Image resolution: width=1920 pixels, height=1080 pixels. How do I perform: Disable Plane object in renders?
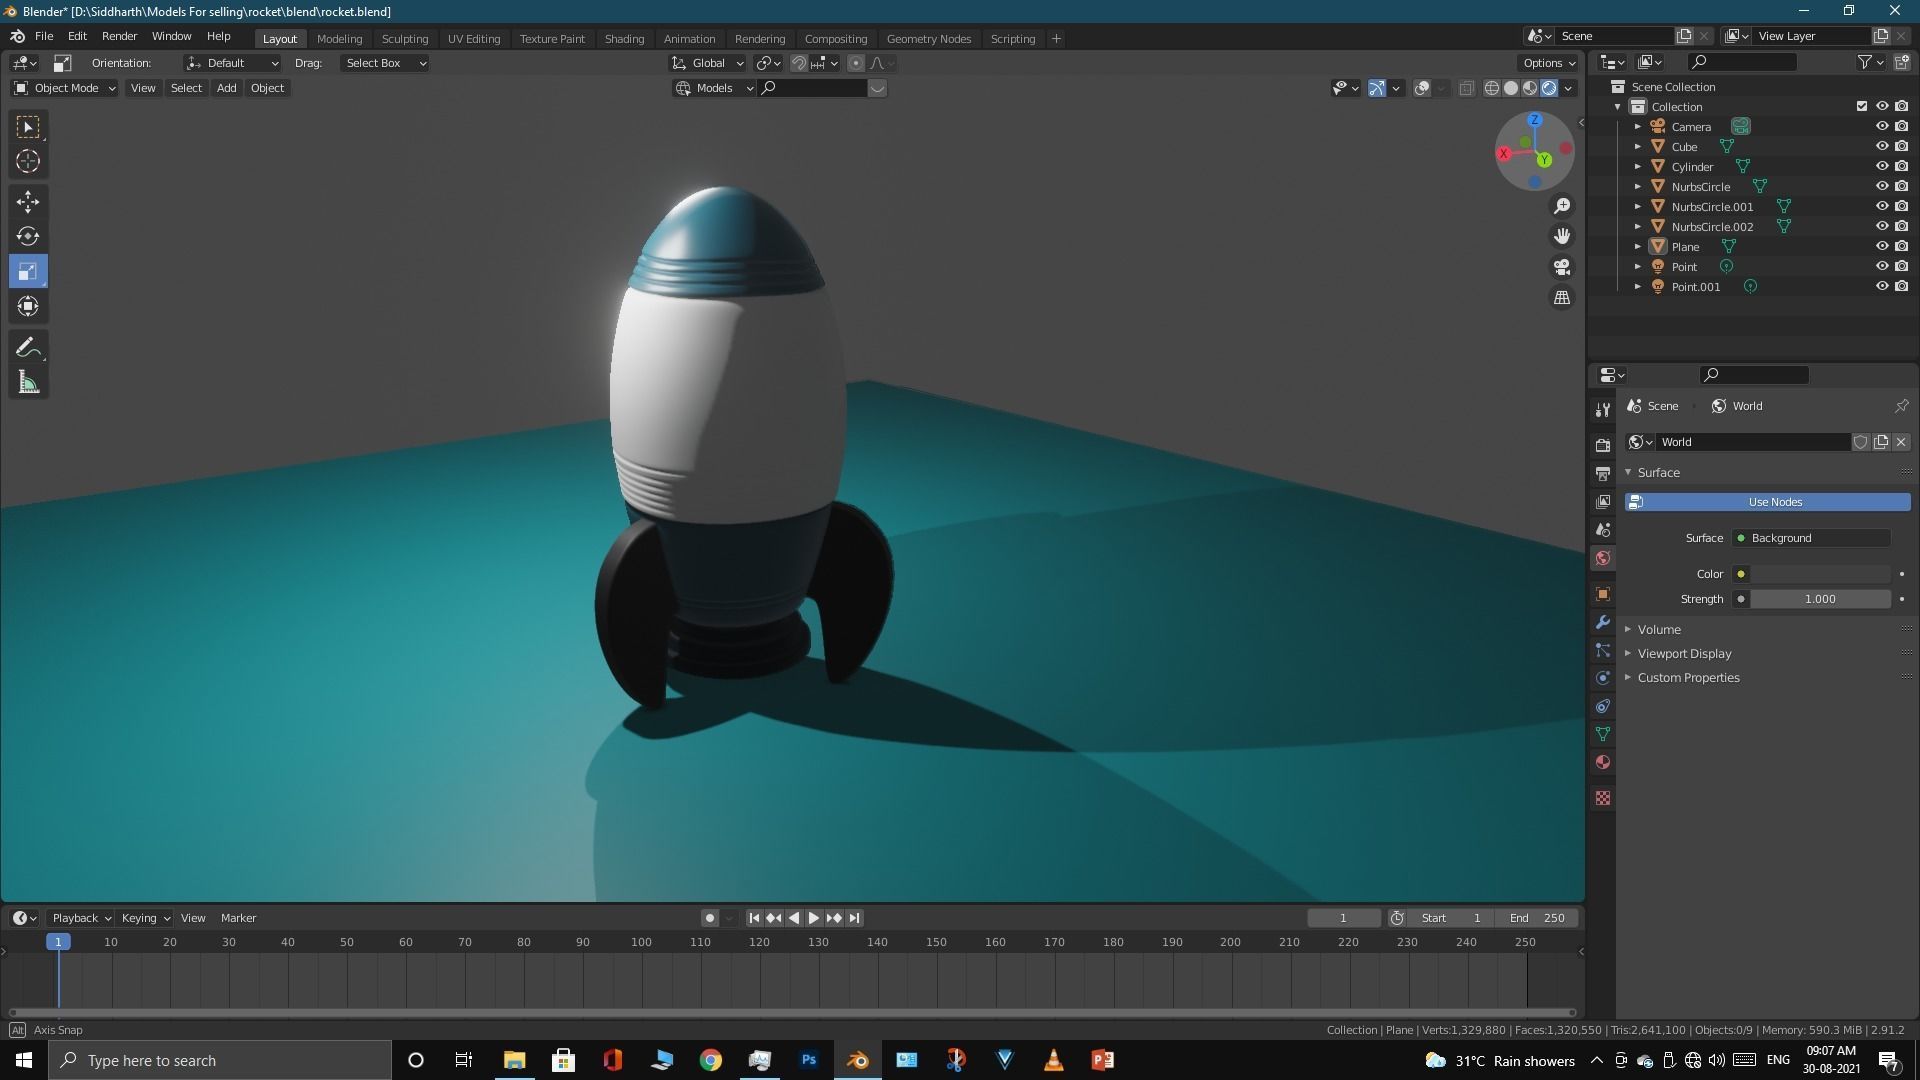pyautogui.click(x=1901, y=247)
